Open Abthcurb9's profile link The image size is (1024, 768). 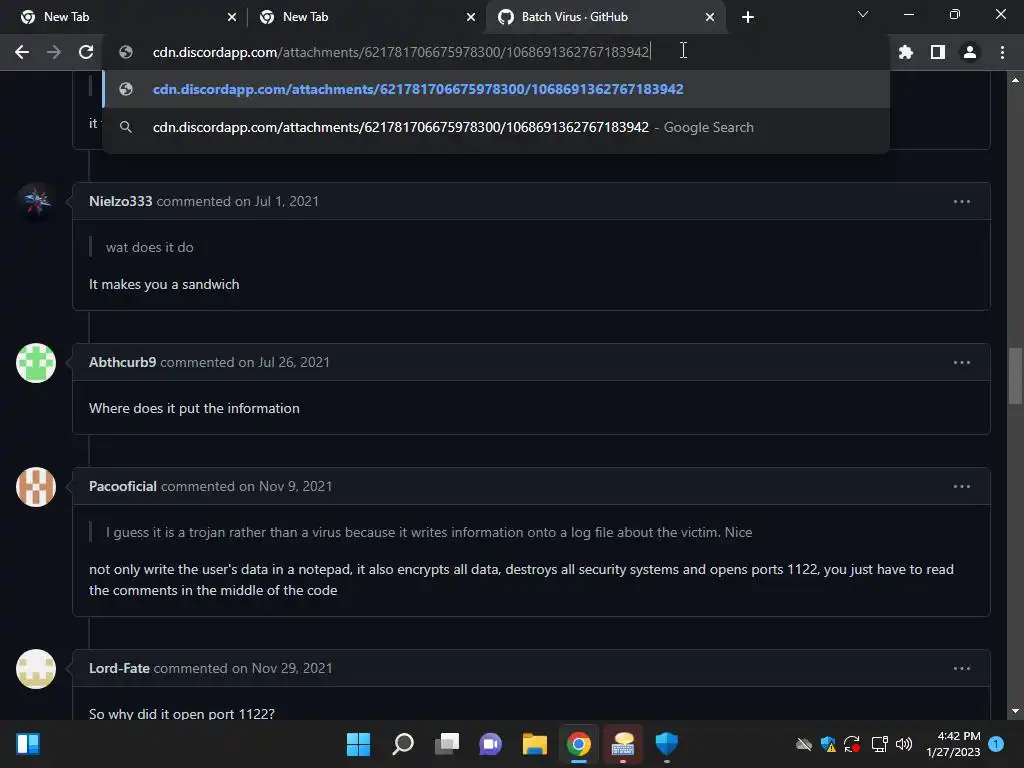[x=122, y=362]
